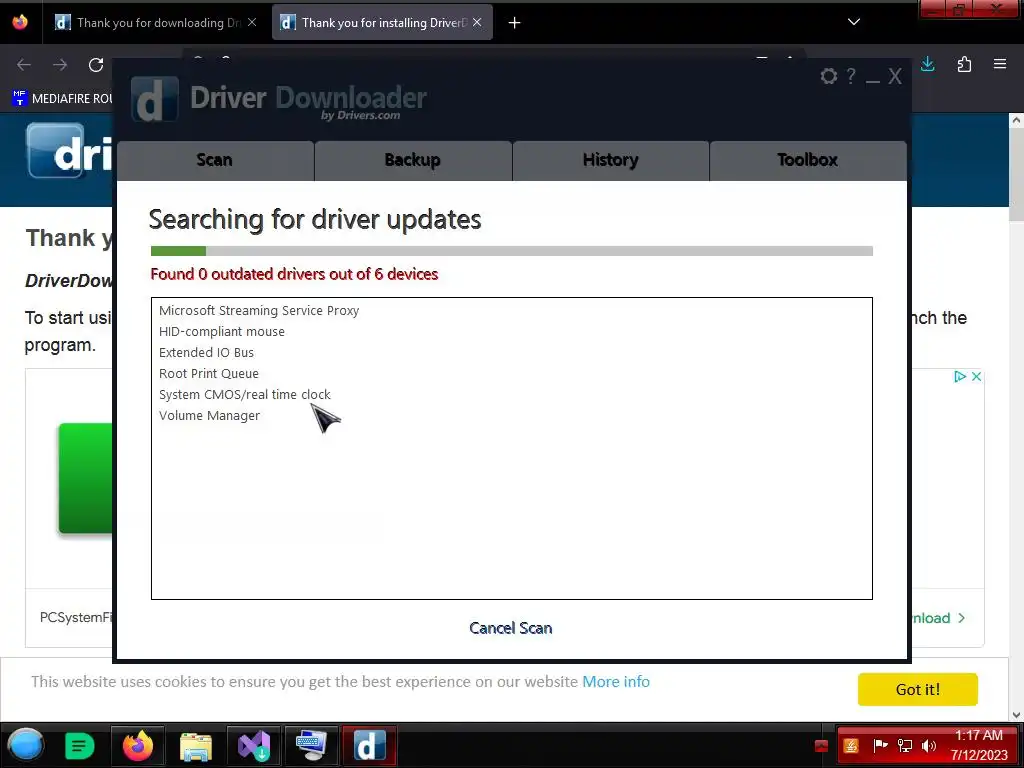Click the Firefox logo in the tab bar
The height and width of the screenshot is (768, 1024).
[20, 22]
